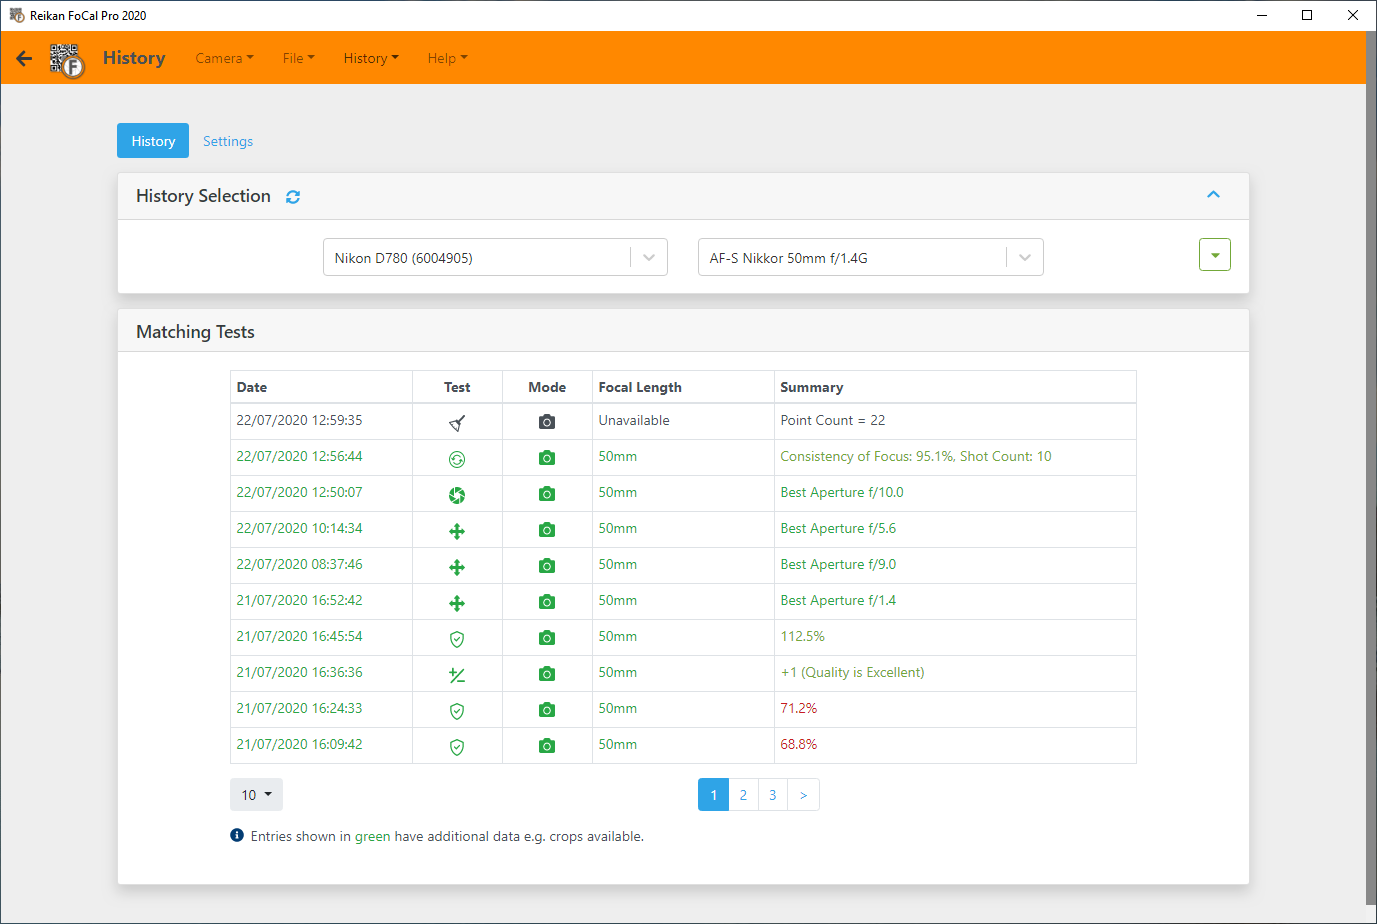1377x924 pixels.
Task: Click the red 71.2% result
Action: (798, 708)
